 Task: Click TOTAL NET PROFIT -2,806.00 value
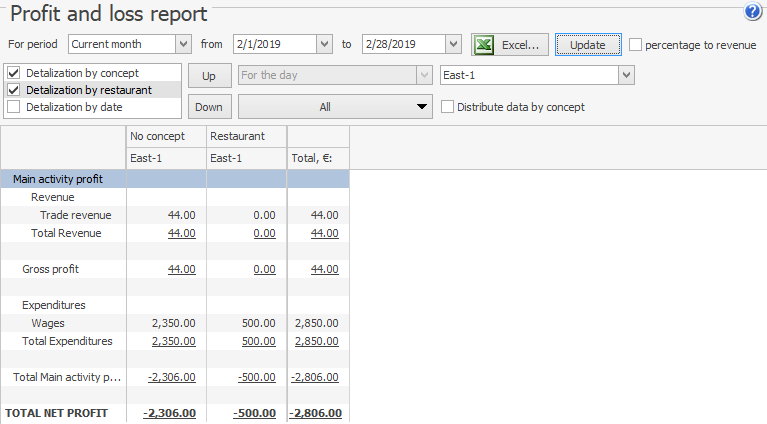316,413
